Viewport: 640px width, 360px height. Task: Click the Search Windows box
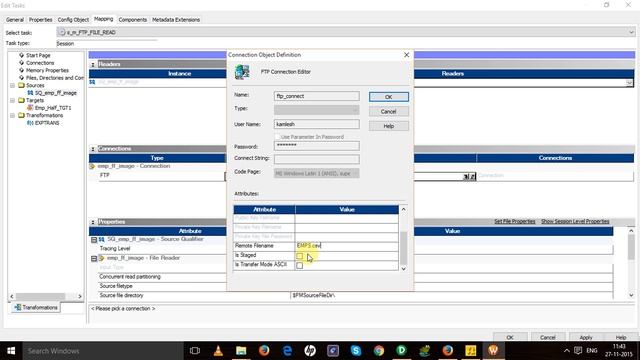(102, 351)
